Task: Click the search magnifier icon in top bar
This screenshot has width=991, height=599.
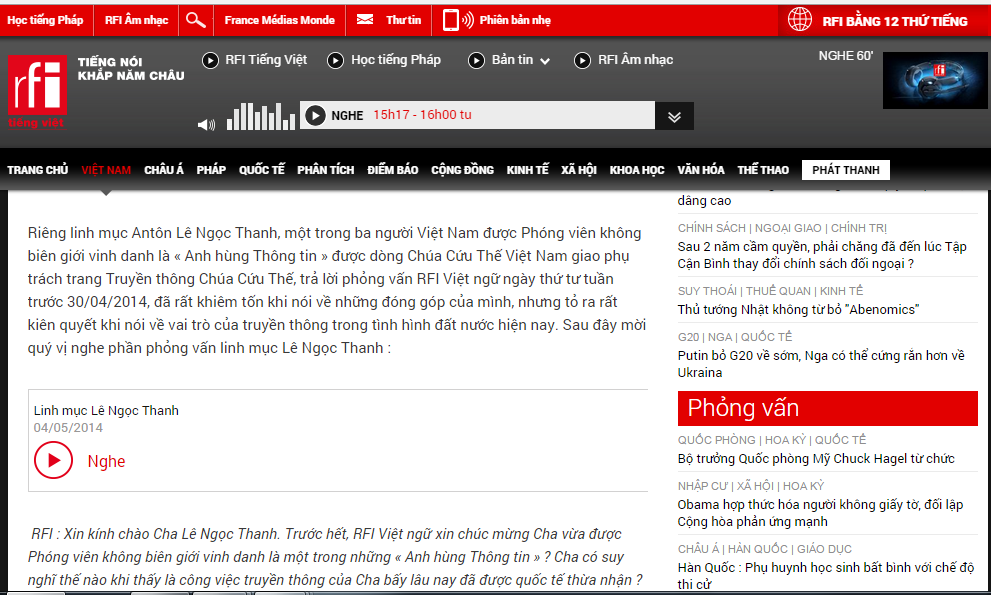Action: (196, 20)
